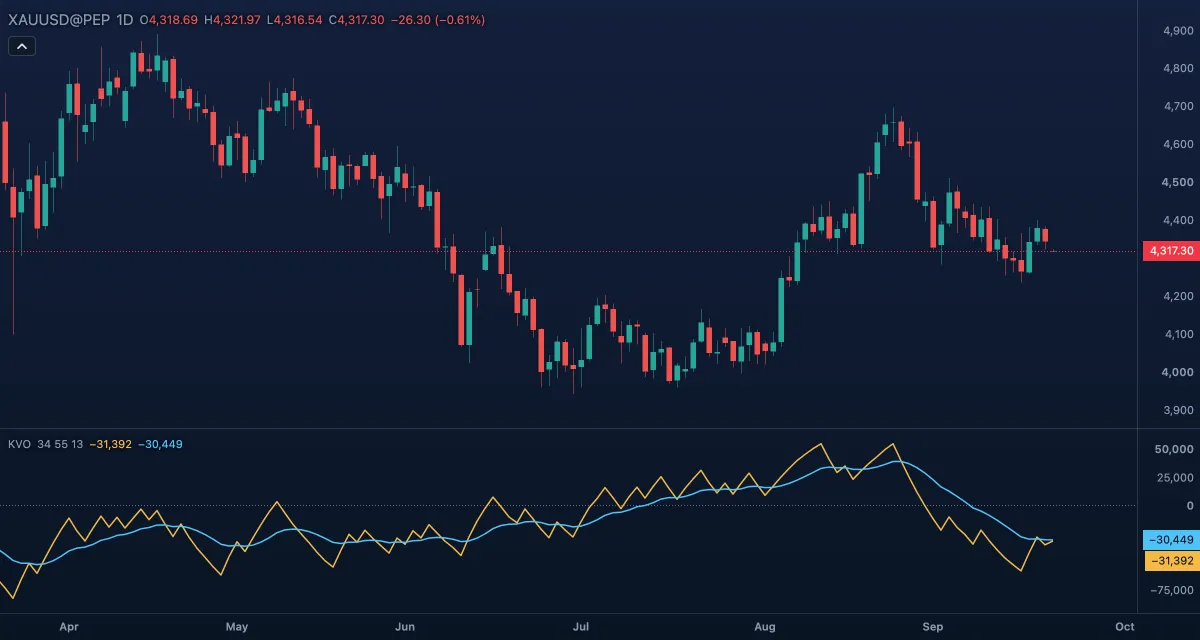Click the 0 KVO scale label
Viewport: 1200px width, 640px height.
coord(1190,506)
